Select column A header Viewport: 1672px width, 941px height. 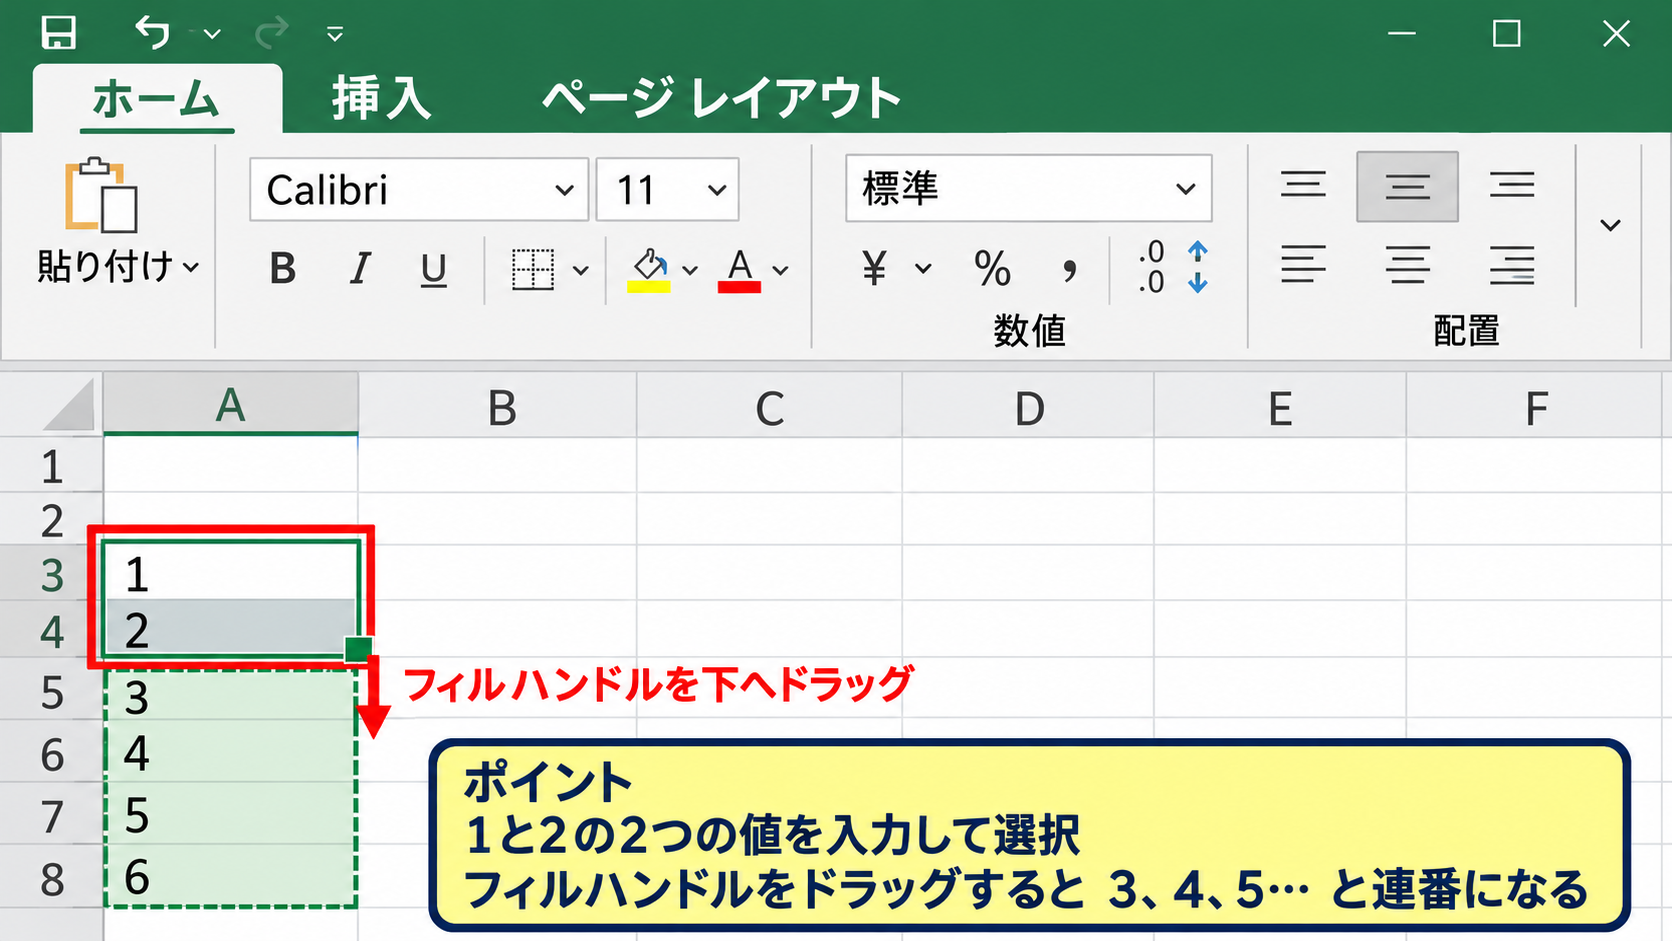click(231, 405)
